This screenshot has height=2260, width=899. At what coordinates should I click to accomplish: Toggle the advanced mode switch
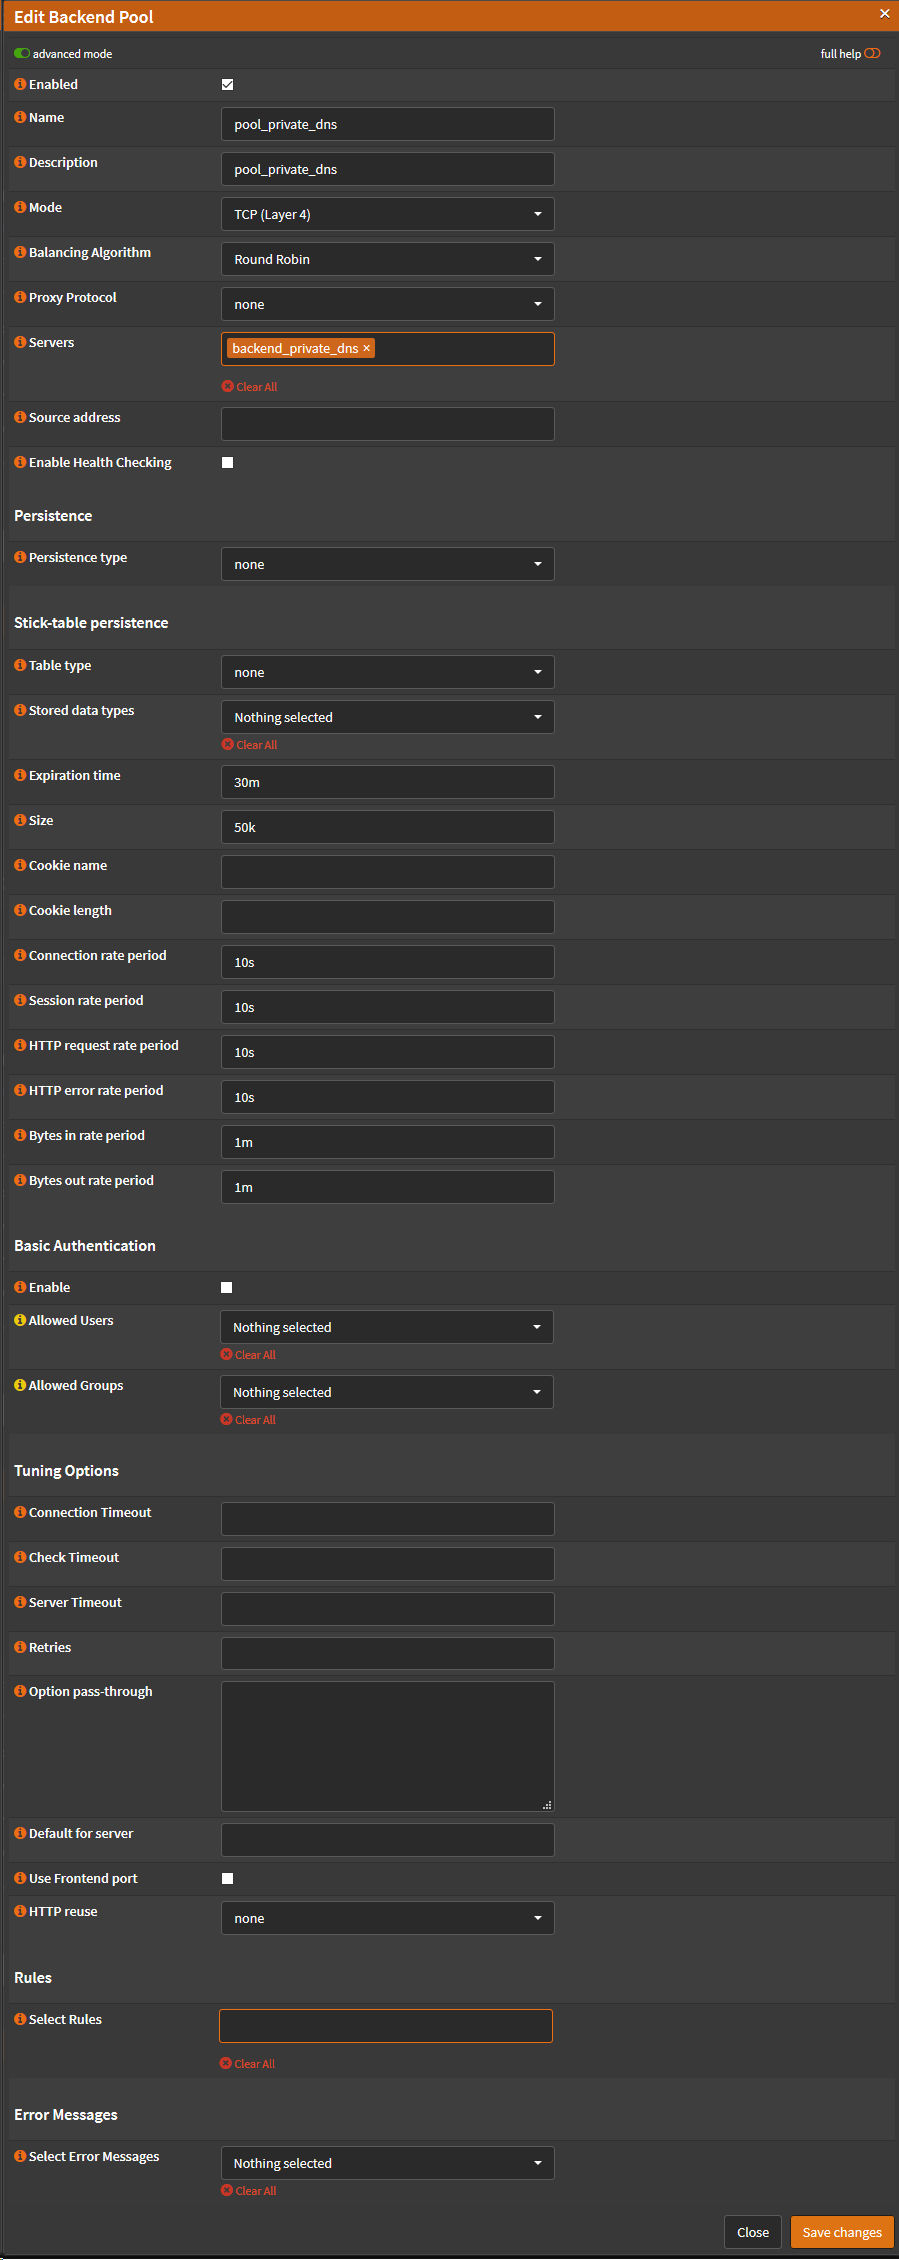(22, 54)
